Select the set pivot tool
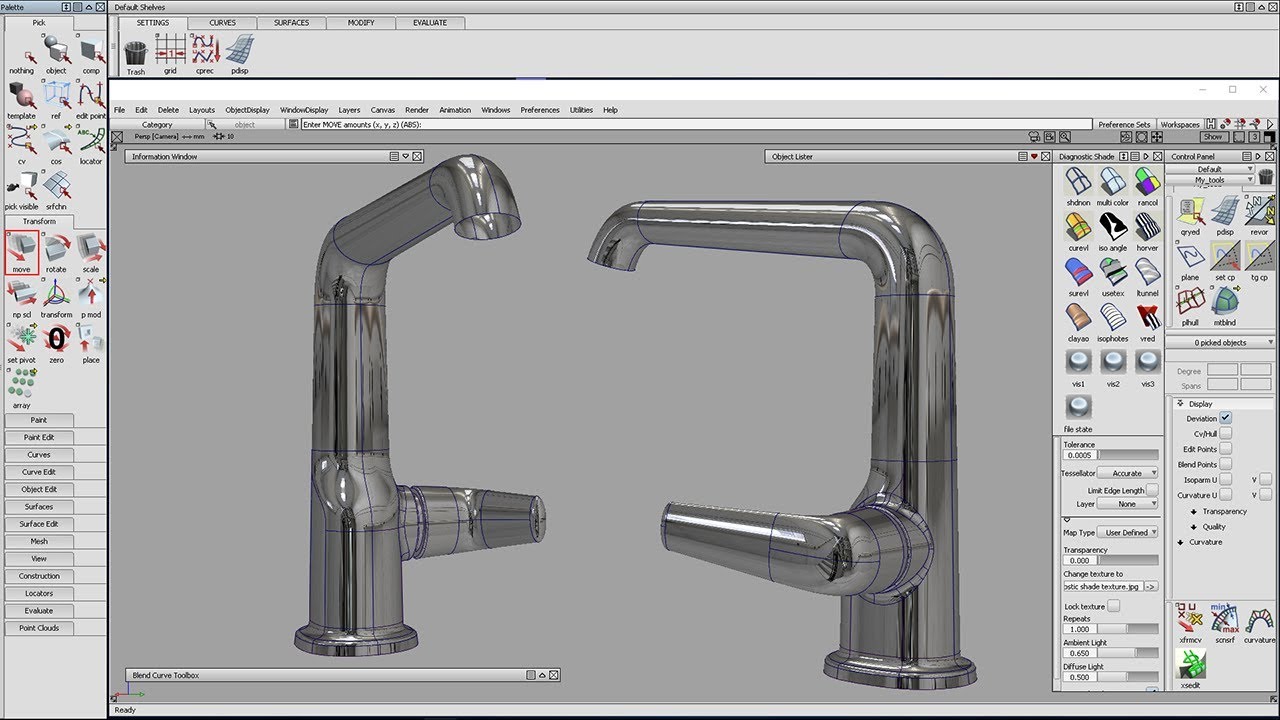The width and height of the screenshot is (1280, 720). (21, 342)
